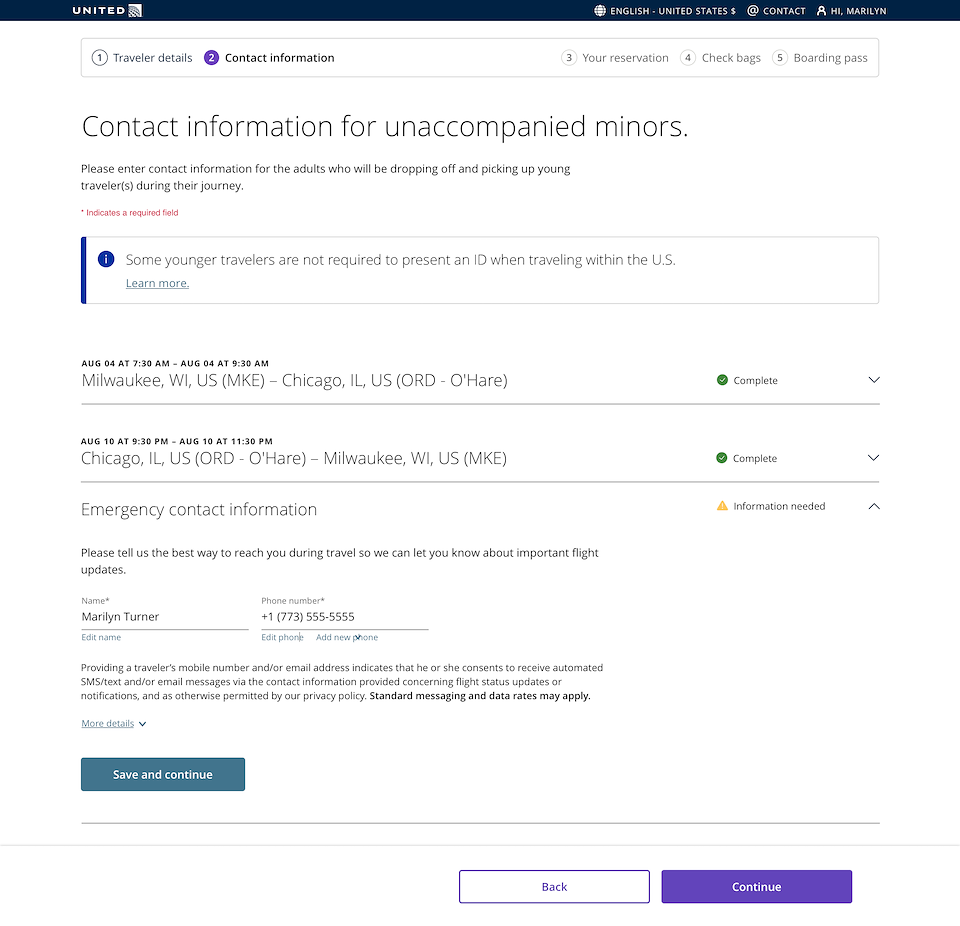960x926 pixels.
Task: Click the Milwaukee to Chicago route title
Action: click(x=294, y=380)
